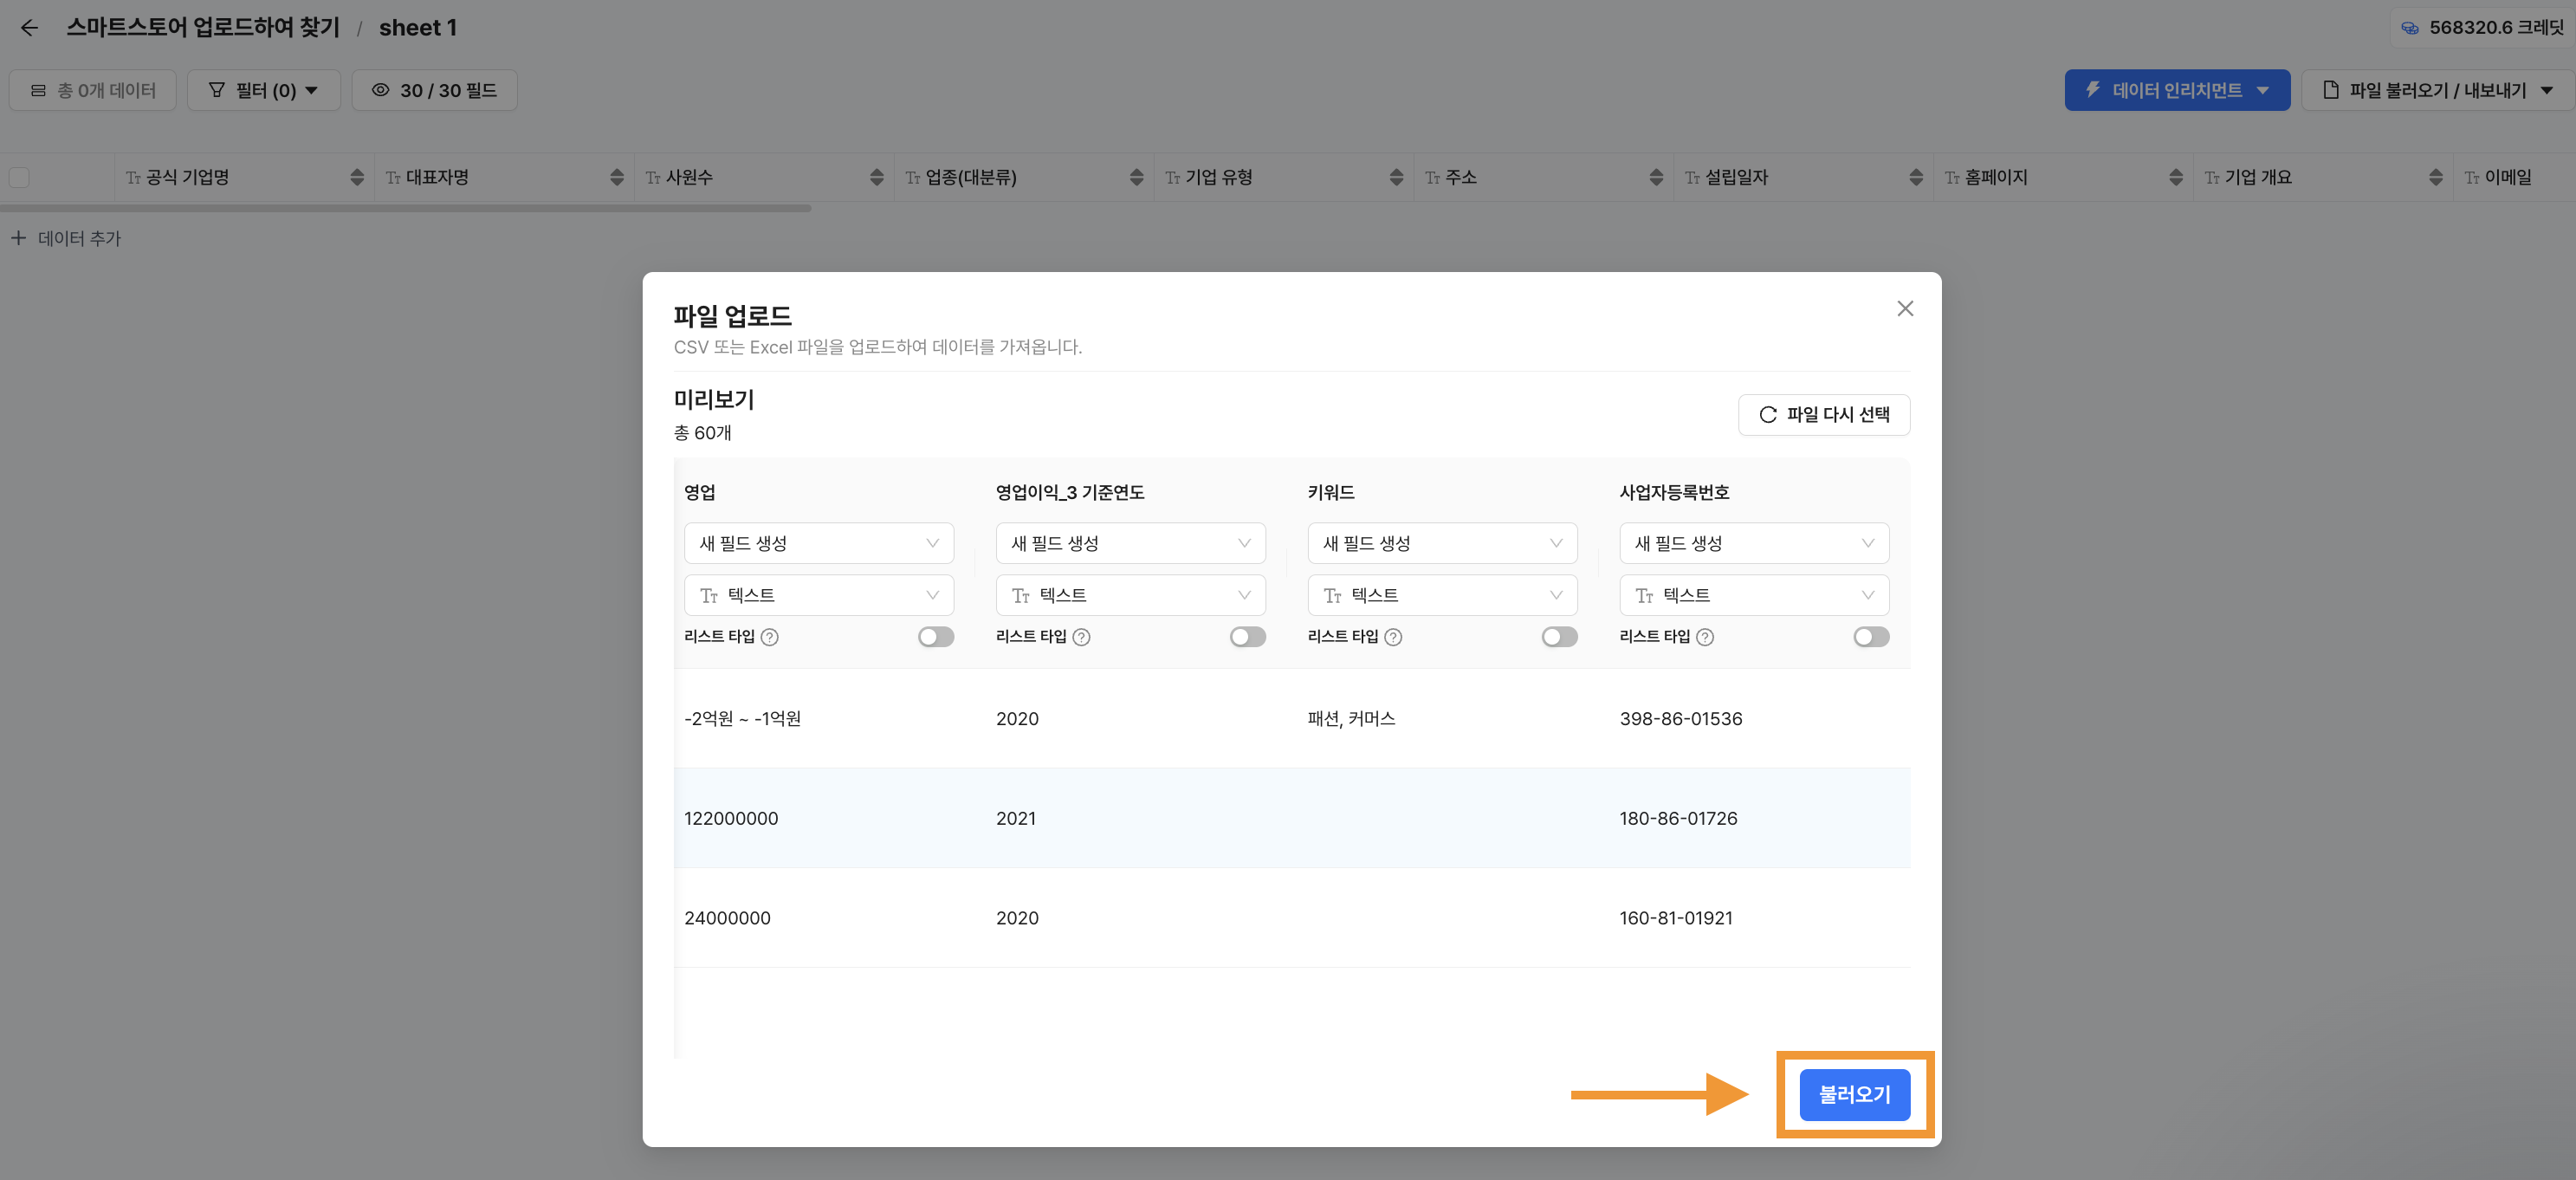Viewport: 2576px width, 1180px height.
Task: Check the select-all rows checkbox
Action: (x=19, y=177)
